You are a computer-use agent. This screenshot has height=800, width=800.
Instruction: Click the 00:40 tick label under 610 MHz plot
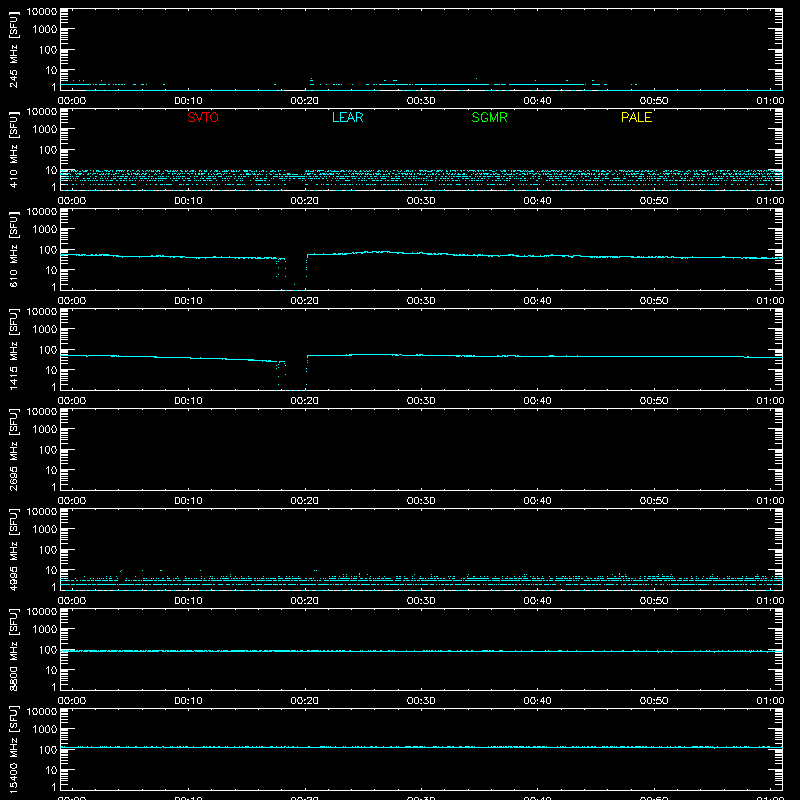pos(537,301)
